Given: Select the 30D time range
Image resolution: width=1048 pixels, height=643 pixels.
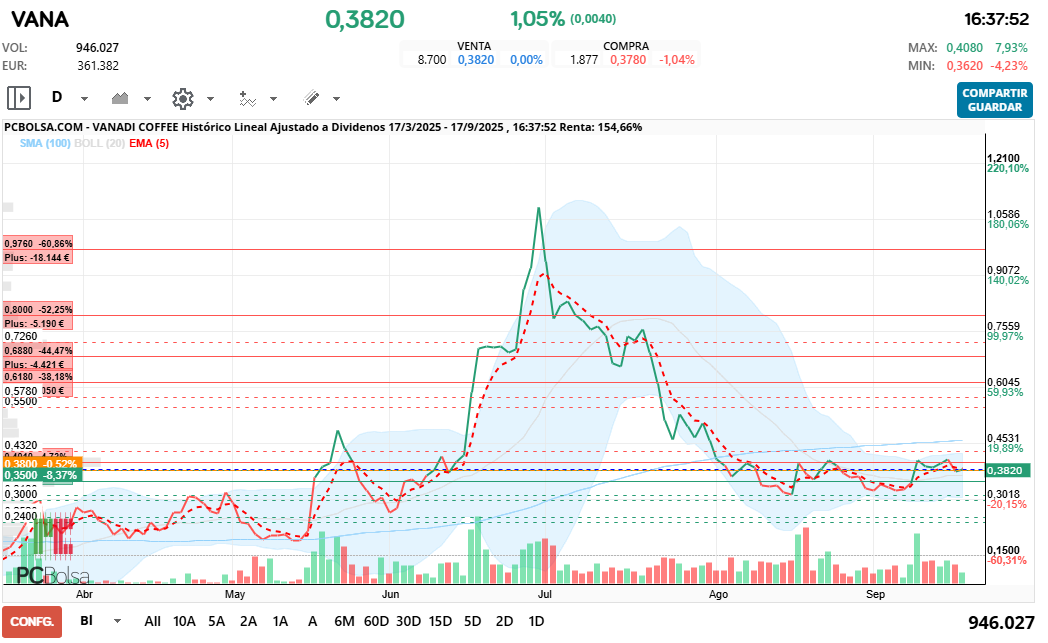Looking at the screenshot, I should pos(408,621).
